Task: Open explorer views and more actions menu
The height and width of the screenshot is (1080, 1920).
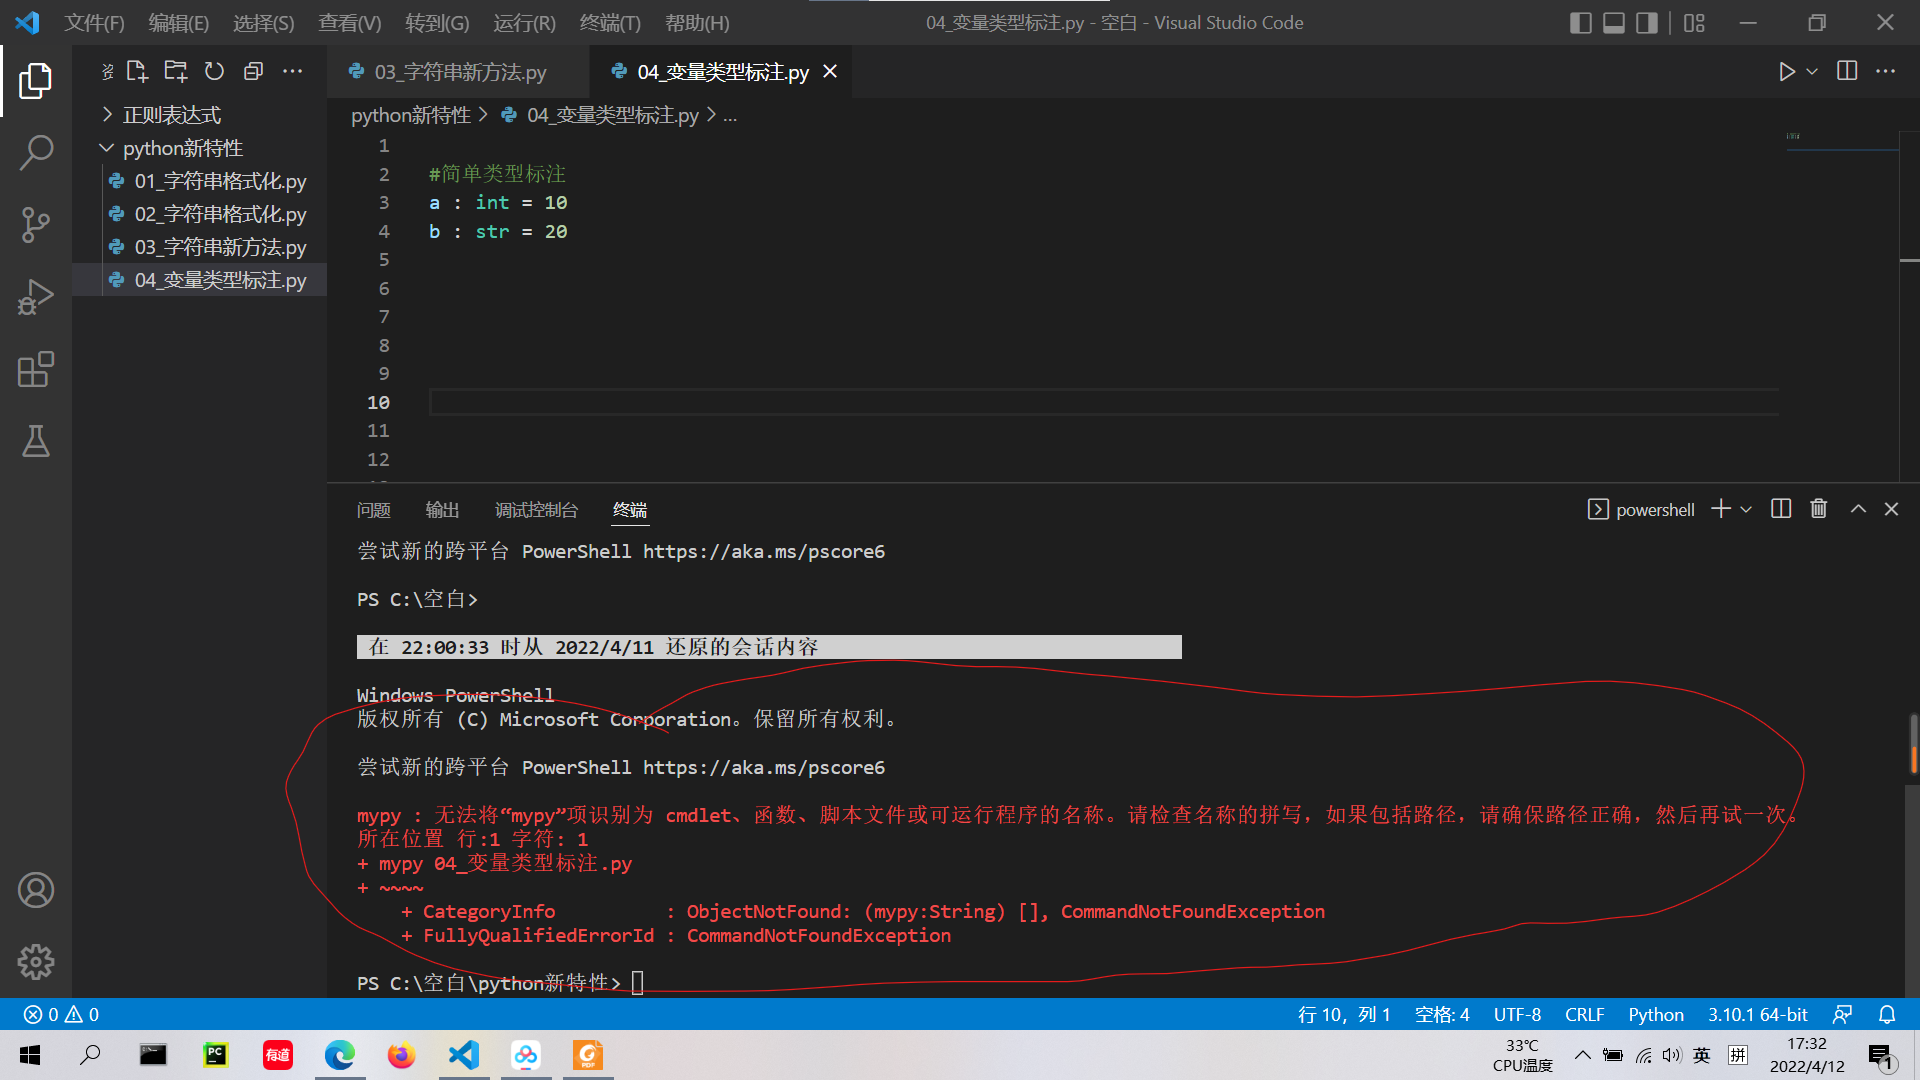Action: coord(292,71)
